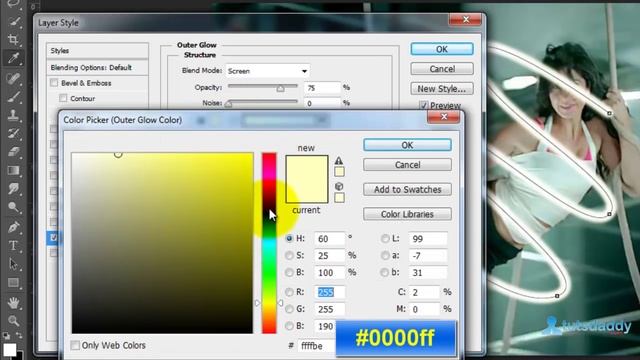The image size is (640, 360).
Task: Close the Color Picker dialog
Action: [444, 117]
